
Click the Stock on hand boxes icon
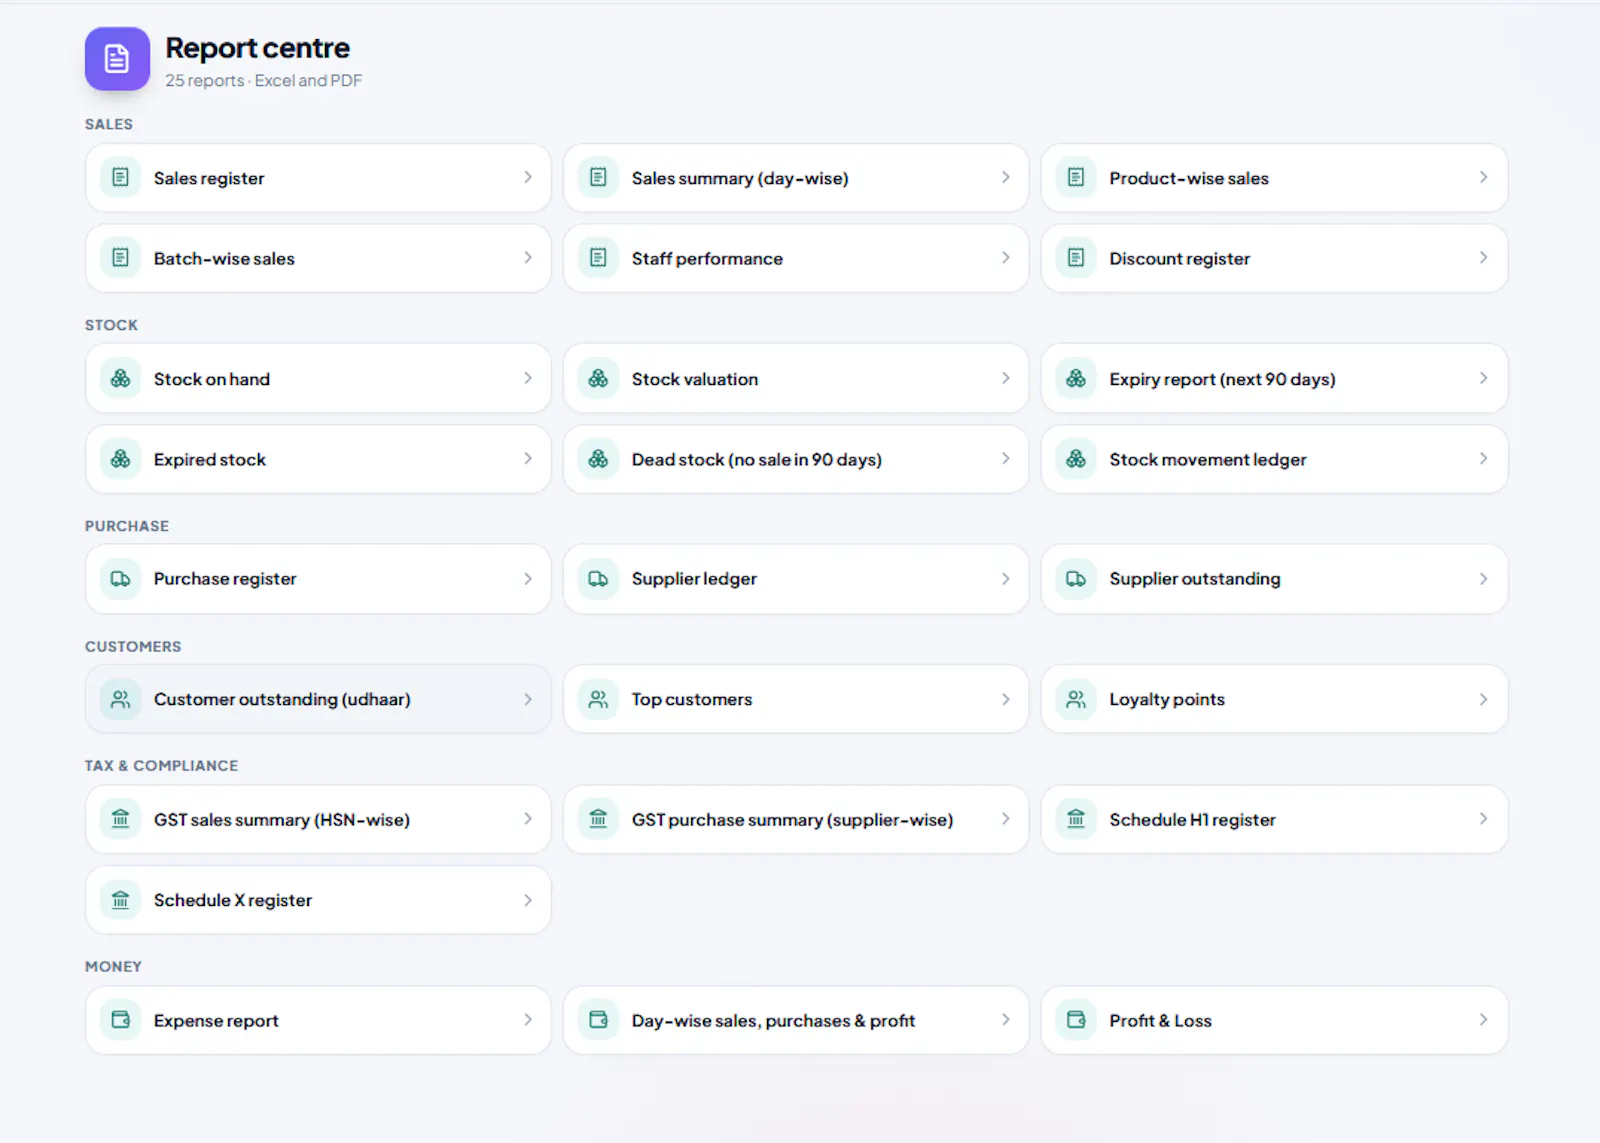[x=120, y=379]
